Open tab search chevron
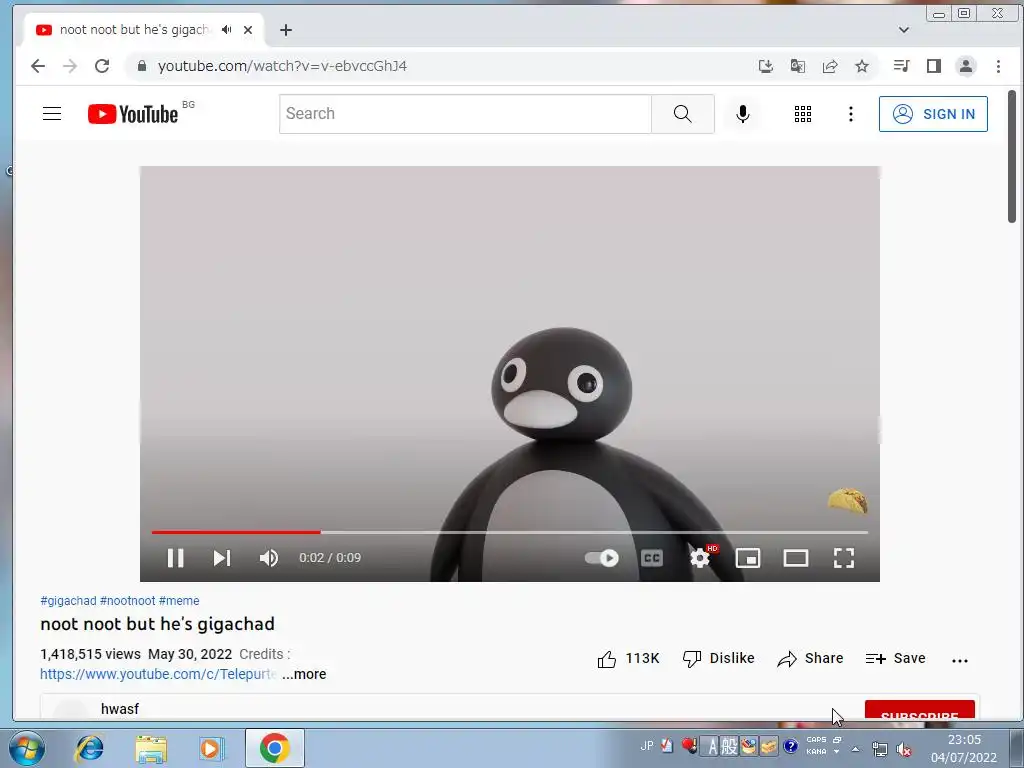Screen dimensions: 1024x768 904,29
